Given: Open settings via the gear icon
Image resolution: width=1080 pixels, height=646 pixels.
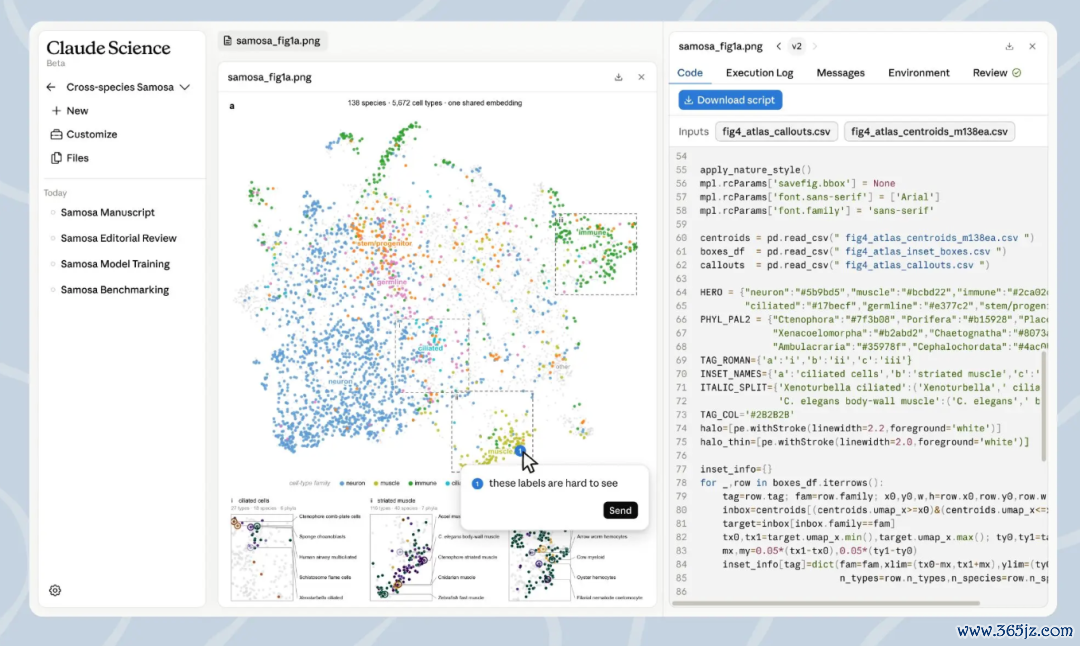Looking at the screenshot, I should click(55, 590).
